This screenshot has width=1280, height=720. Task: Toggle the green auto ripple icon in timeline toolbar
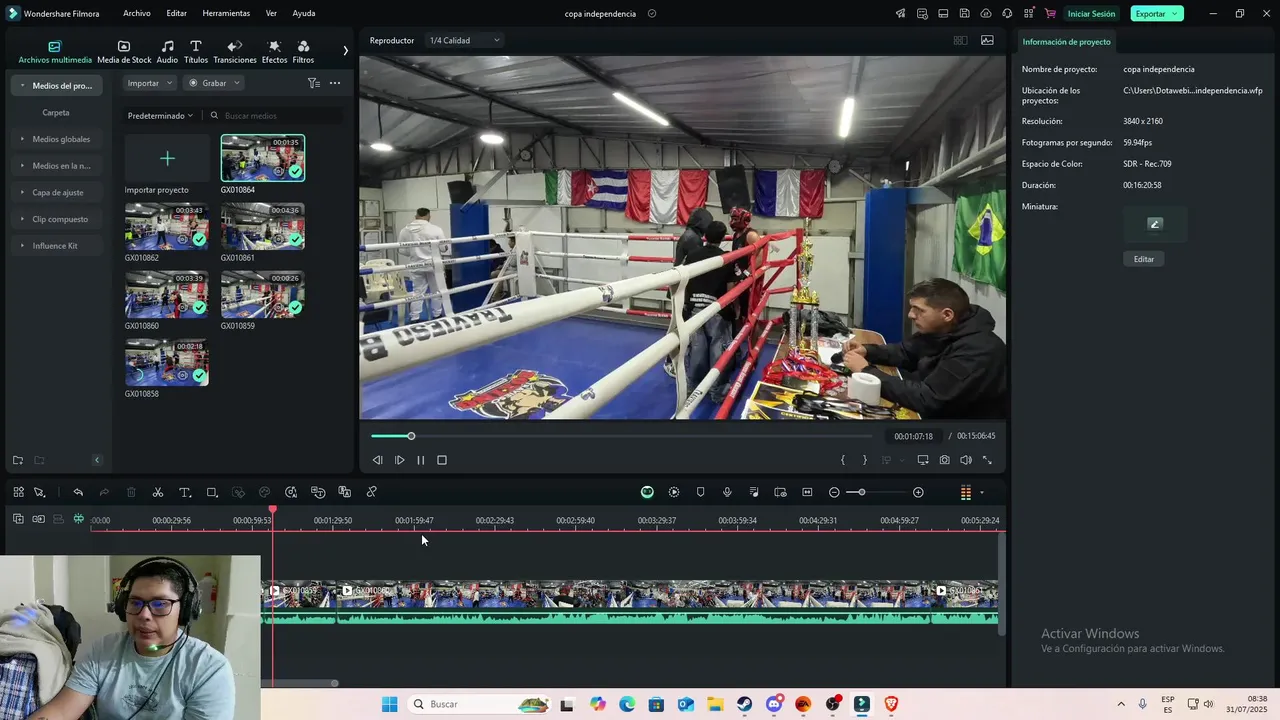(647, 492)
